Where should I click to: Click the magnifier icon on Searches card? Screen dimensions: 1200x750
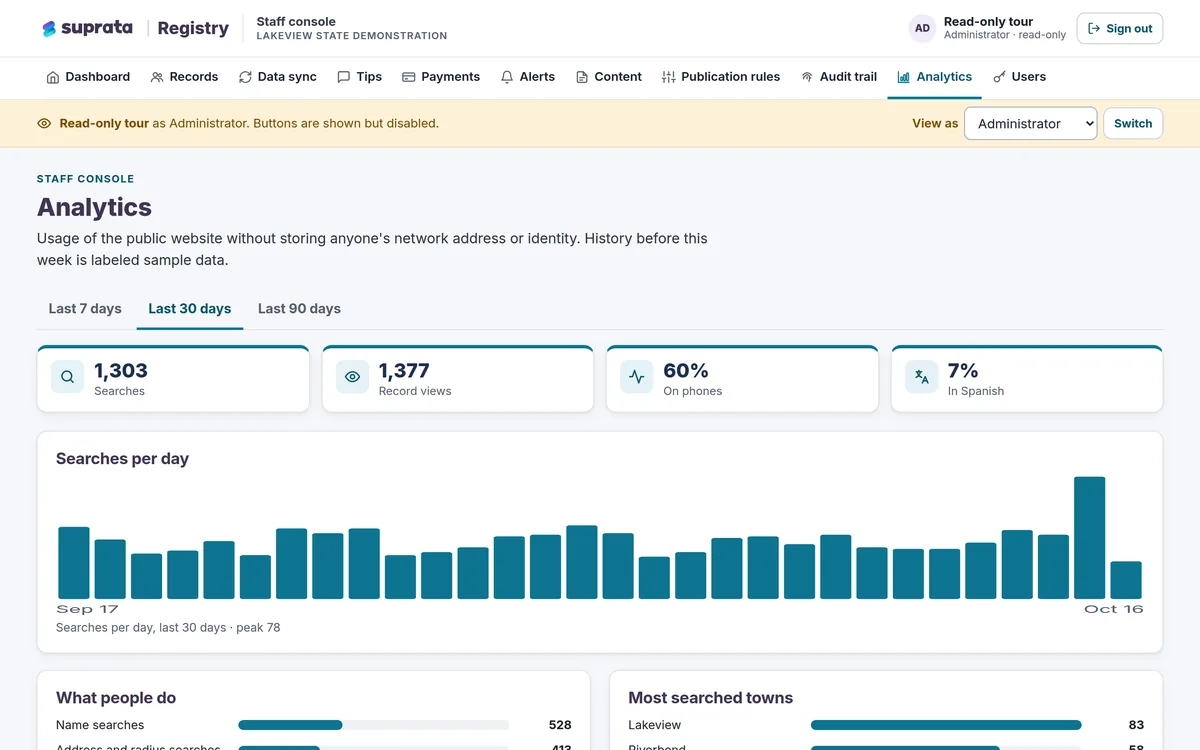68,377
